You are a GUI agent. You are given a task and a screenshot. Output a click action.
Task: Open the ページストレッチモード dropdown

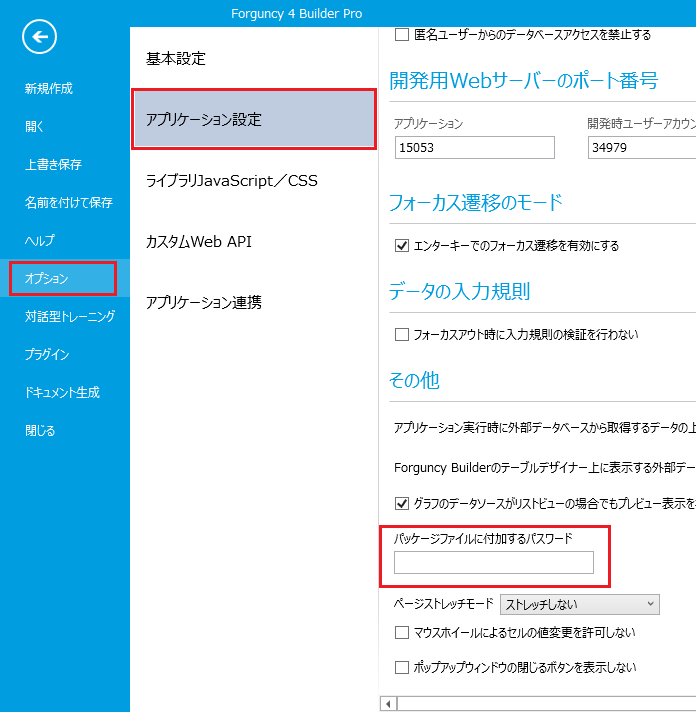click(x=580, y=604)
